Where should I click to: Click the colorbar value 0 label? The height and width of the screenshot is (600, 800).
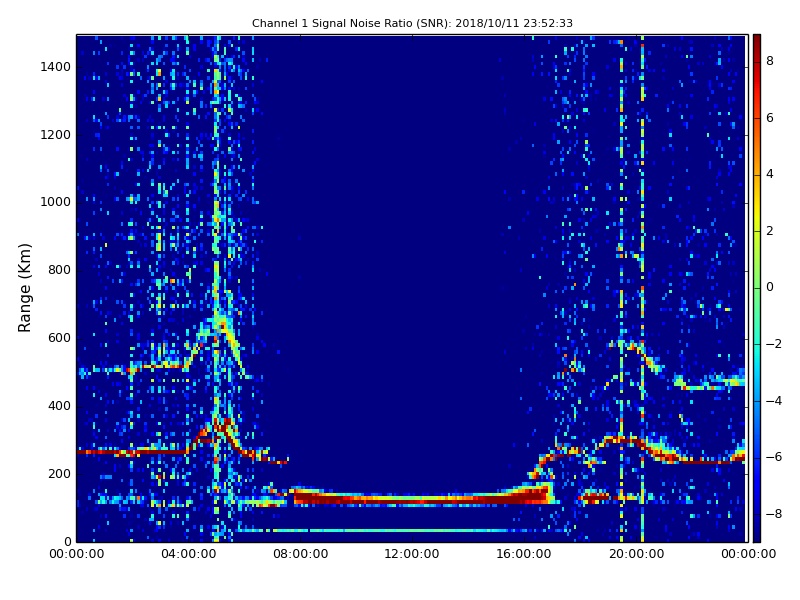click(x=770, y=287)
